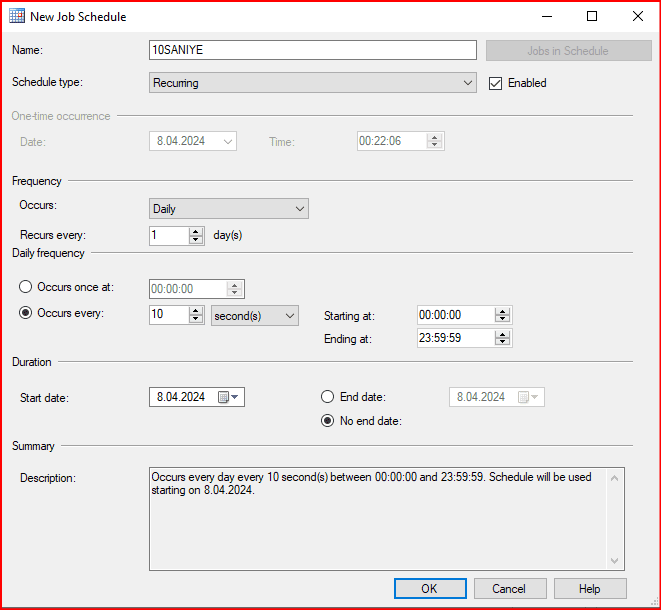
Task: Click the Cancel button
Action: tap(510, 589)
